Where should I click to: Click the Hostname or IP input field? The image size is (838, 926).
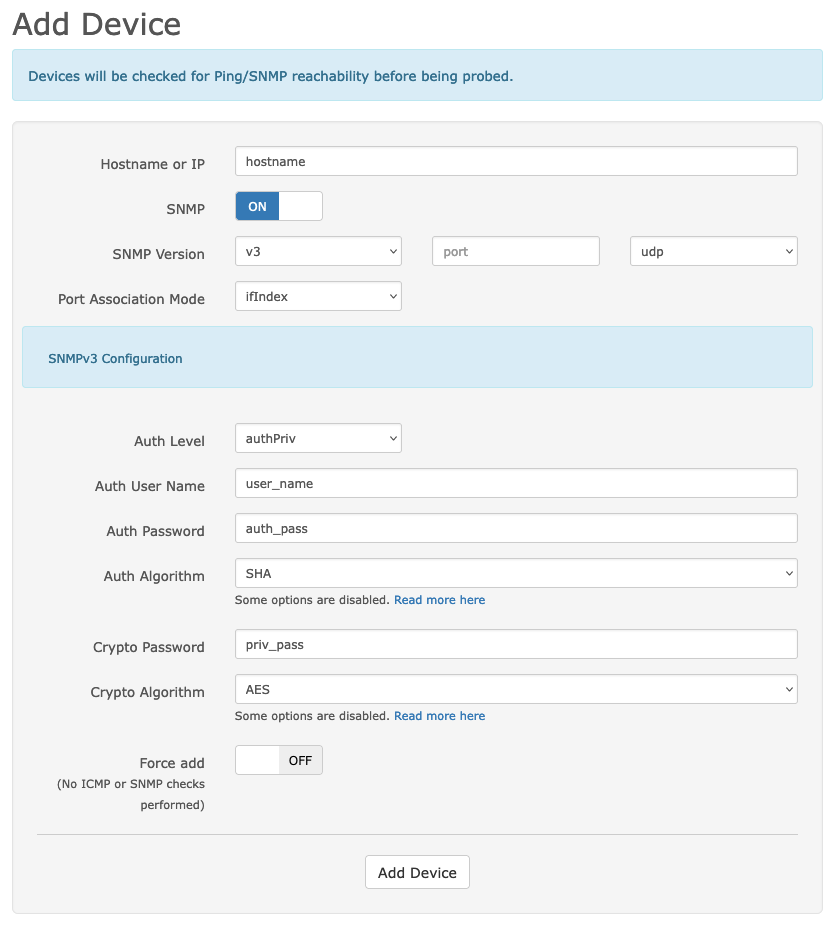(515, 161)
